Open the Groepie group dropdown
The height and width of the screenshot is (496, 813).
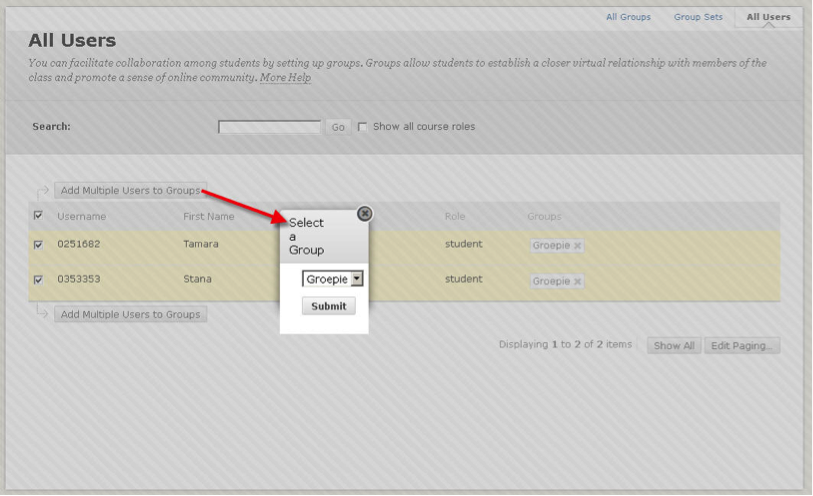point(333,279)
